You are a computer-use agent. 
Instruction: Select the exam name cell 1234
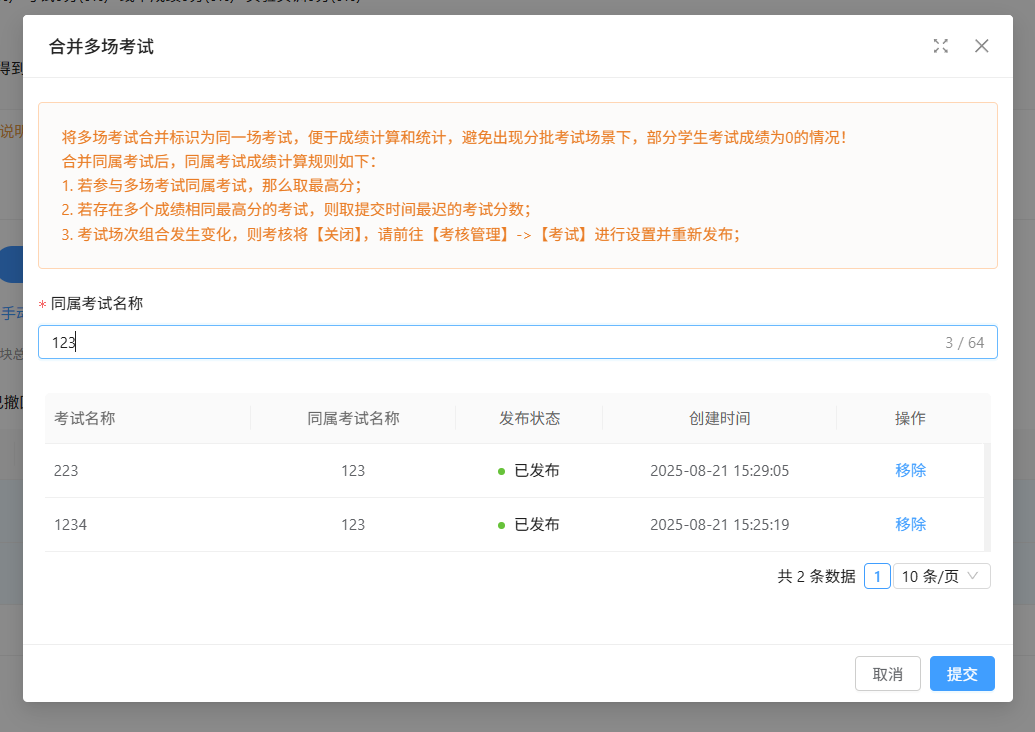[70, 524]
